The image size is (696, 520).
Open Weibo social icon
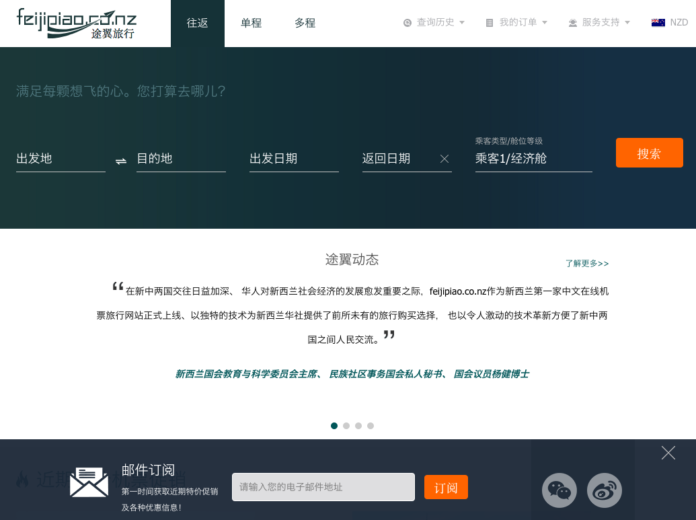click(x=604, y=490)
